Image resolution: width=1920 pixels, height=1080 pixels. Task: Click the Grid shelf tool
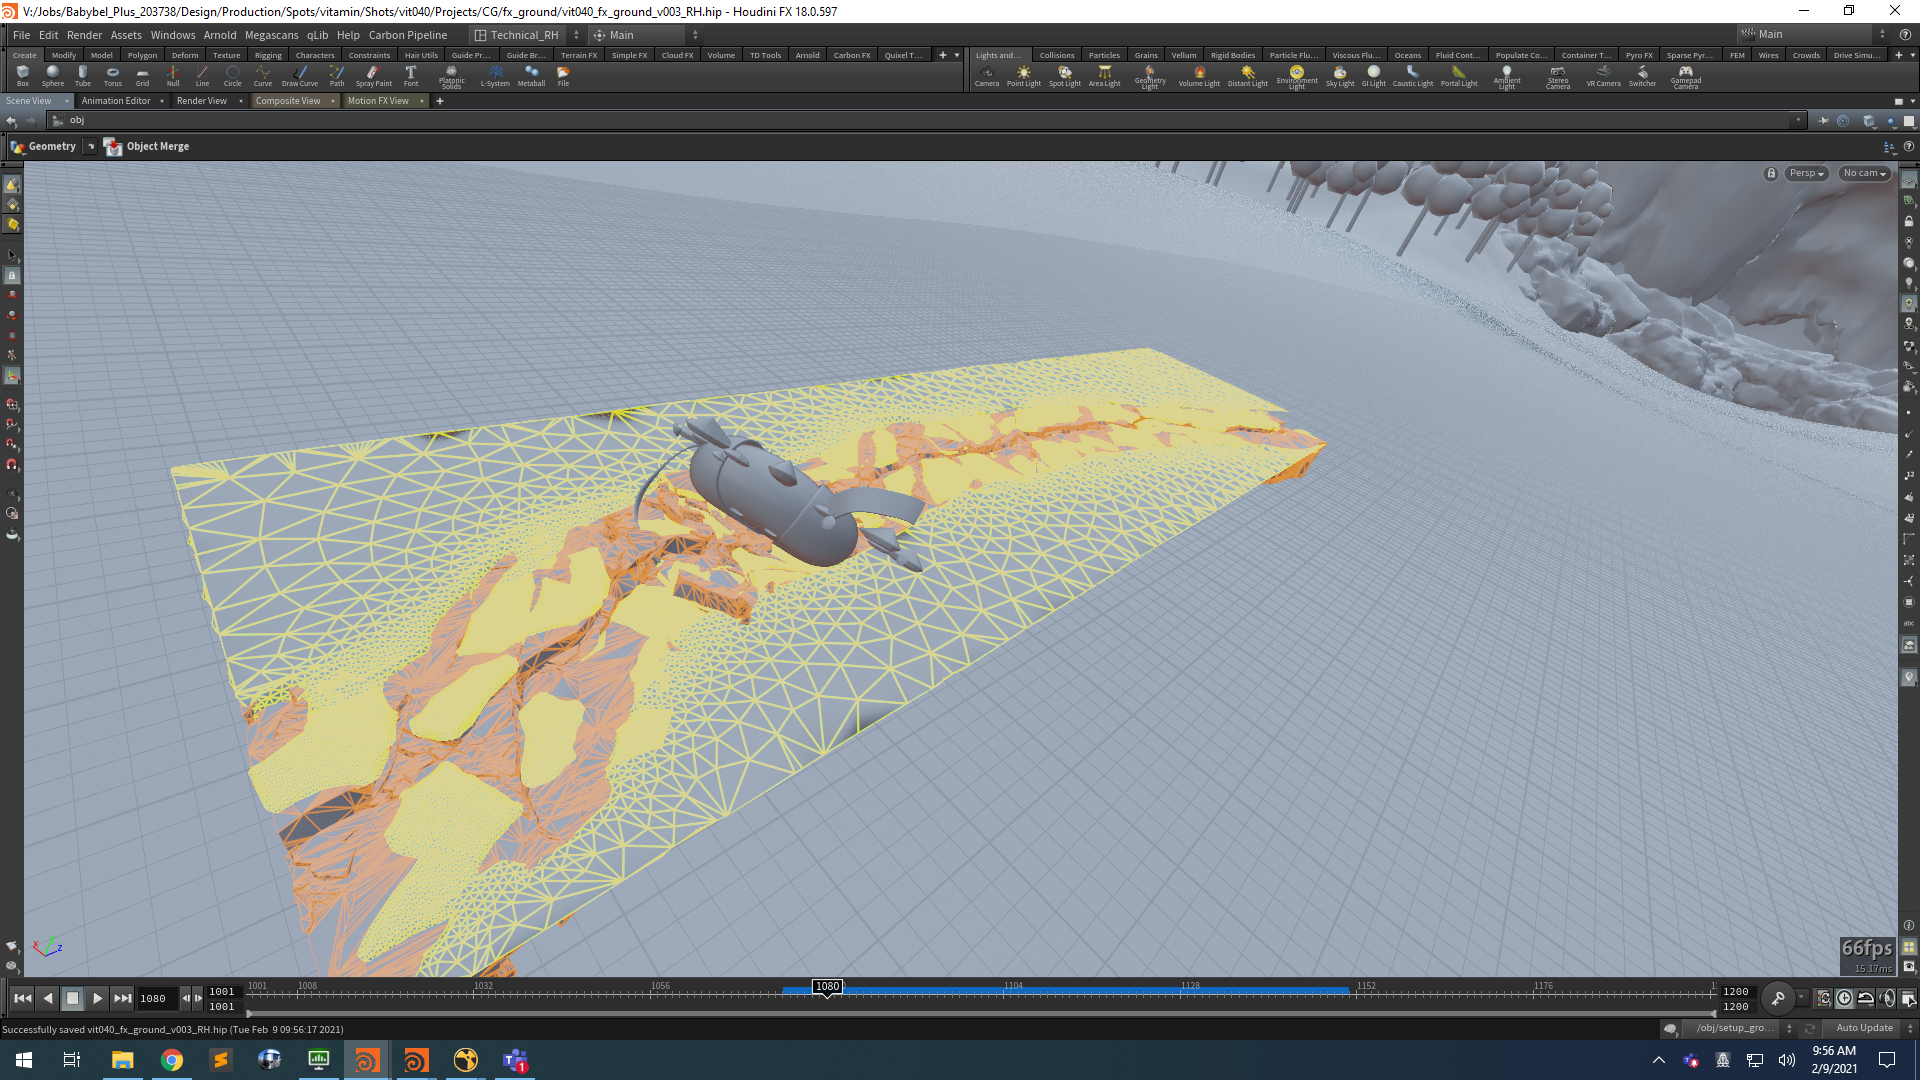click(143, 76)
